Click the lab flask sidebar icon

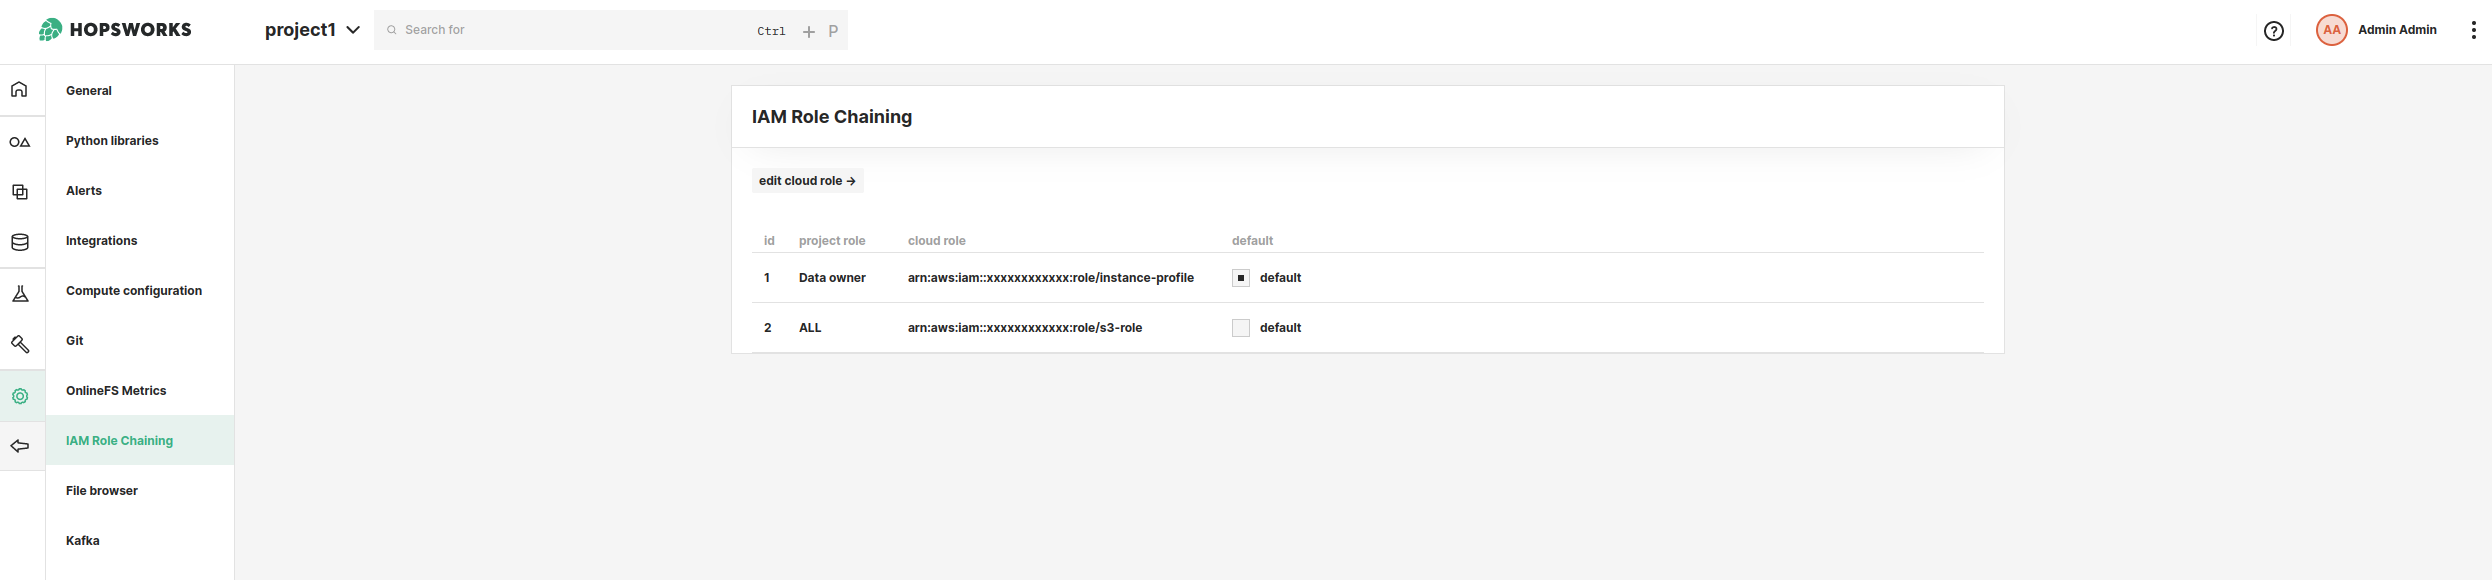(x=19, y=294)
